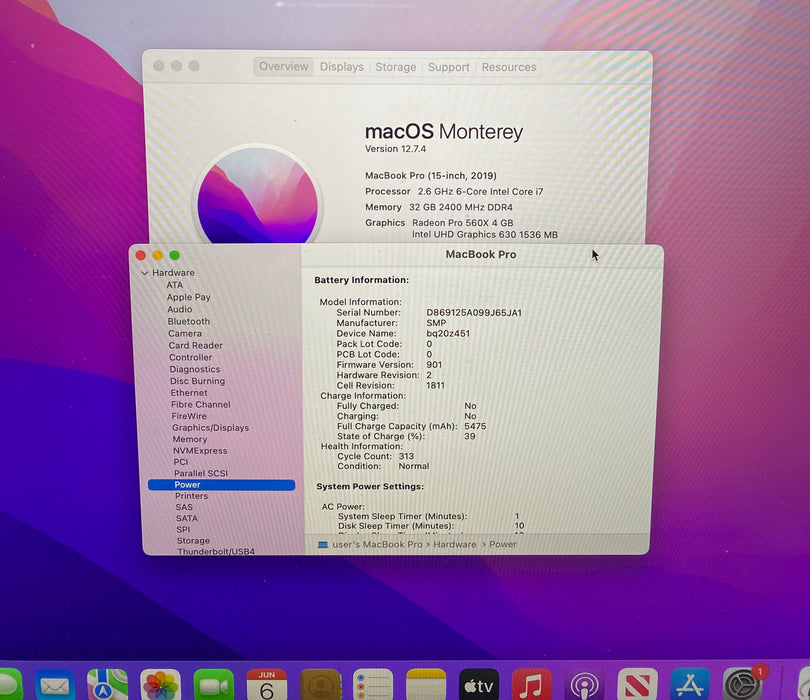Select Printers in the sidebar
810x700 pixels.
191,496
